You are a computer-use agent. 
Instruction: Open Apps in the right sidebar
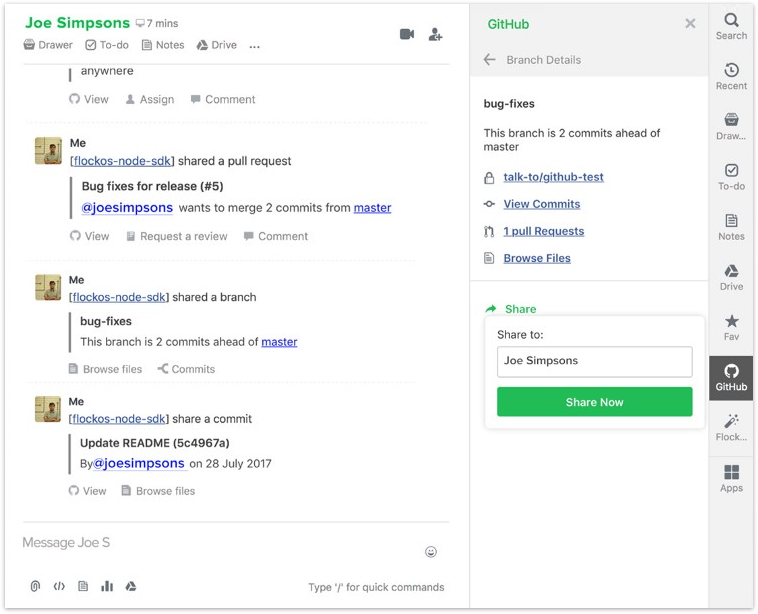point(731,479)
